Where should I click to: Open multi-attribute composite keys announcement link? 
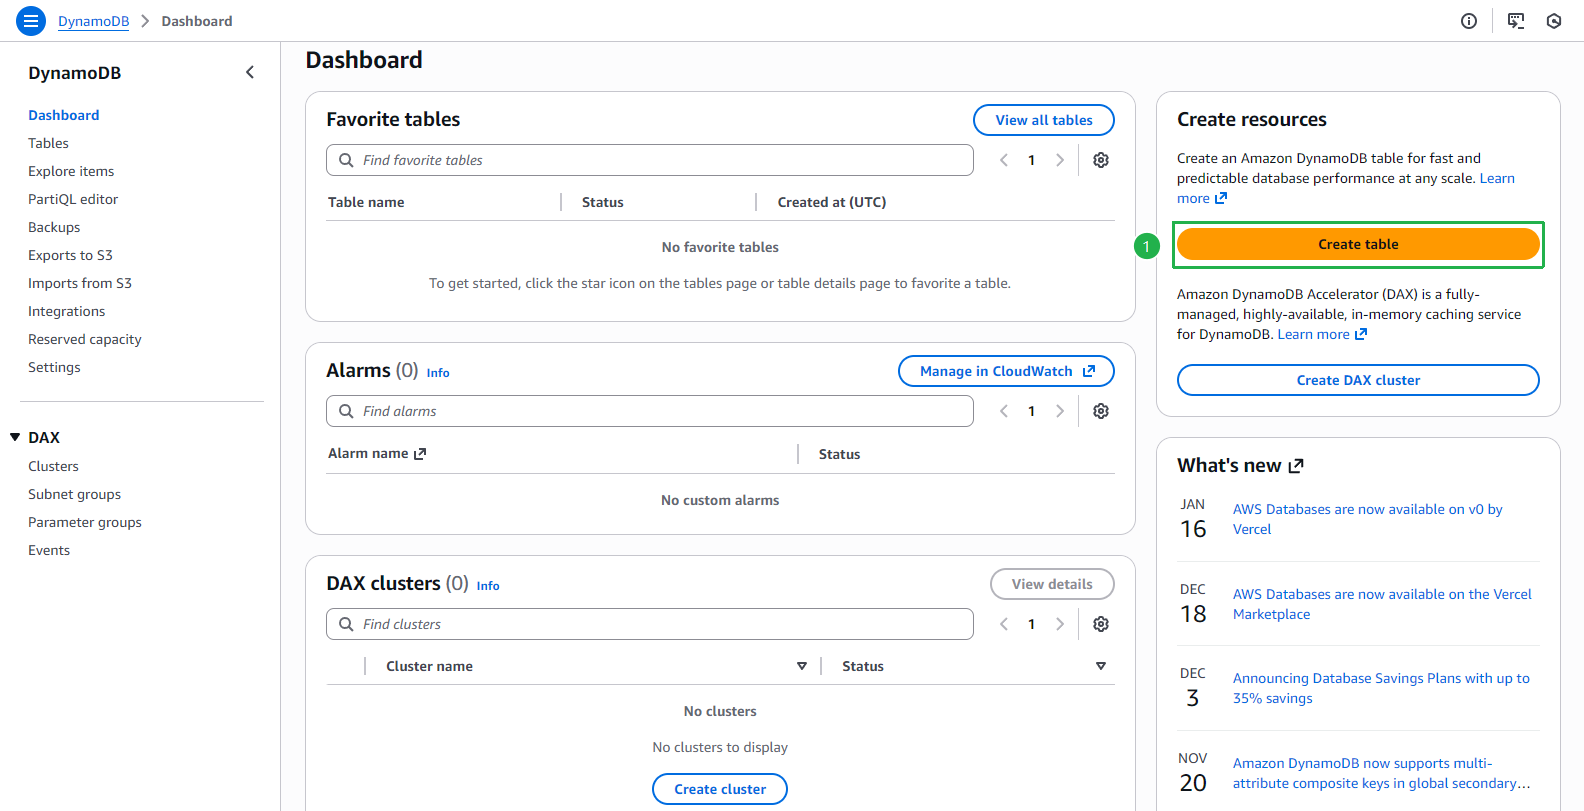click(x=1381, y=773)
